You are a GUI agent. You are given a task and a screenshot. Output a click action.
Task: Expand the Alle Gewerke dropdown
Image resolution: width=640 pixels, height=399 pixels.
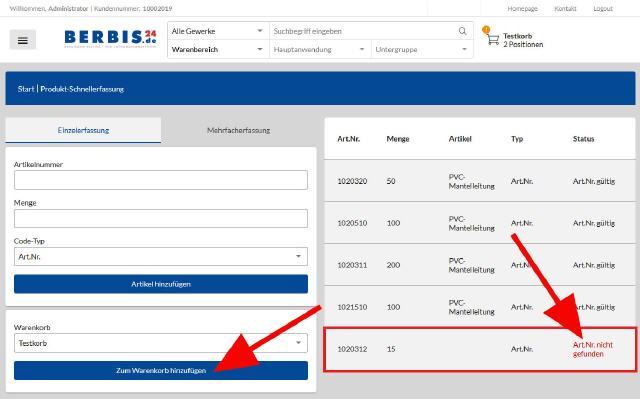point(218,31)
